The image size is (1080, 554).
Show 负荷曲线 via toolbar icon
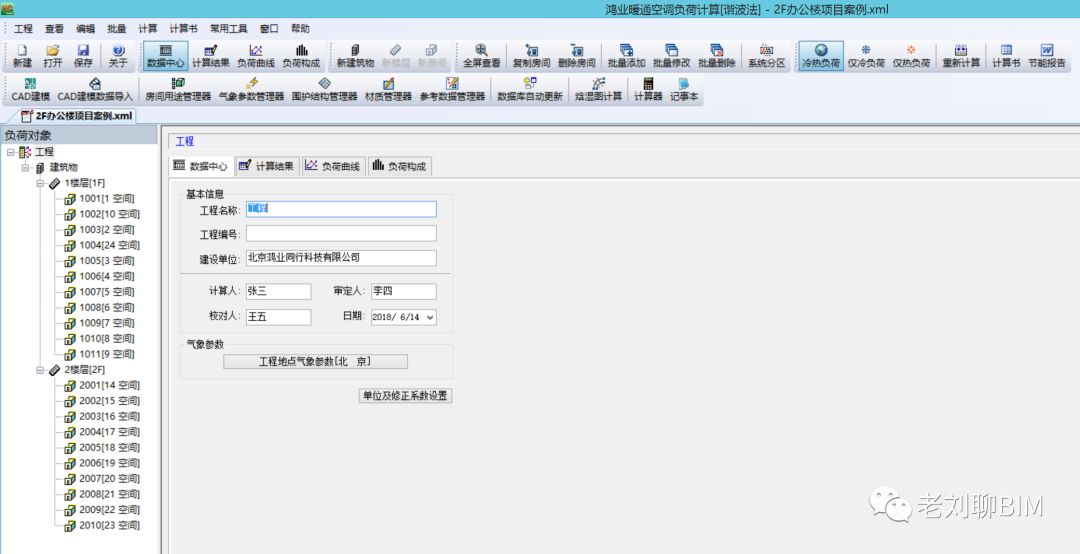(x=256, y=56)
